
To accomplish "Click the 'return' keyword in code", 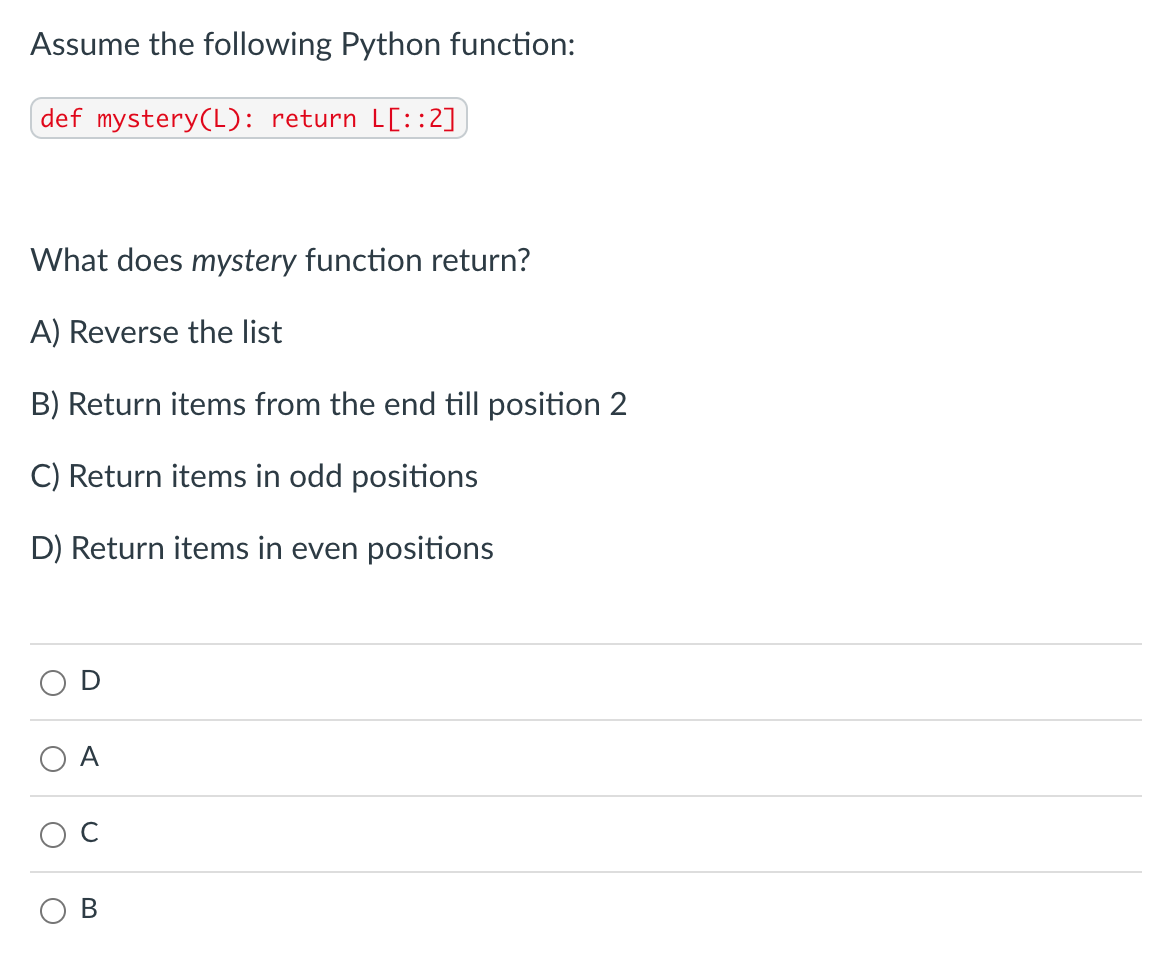I will coord(314,118).
